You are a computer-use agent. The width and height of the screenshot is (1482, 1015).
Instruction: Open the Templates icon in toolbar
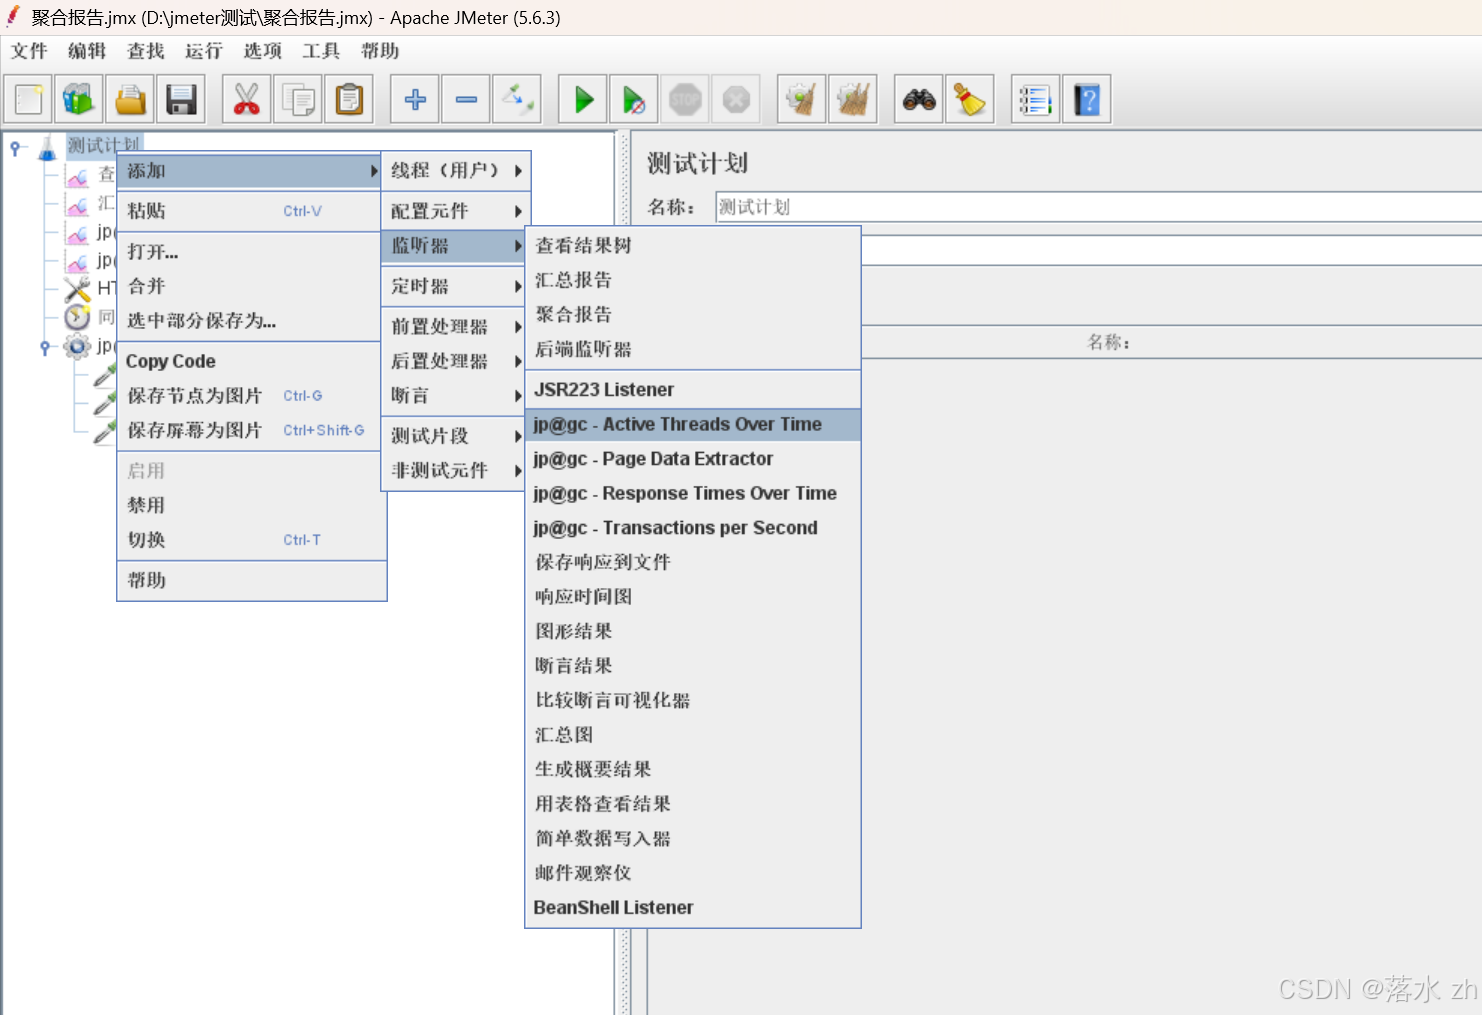click(x=79, y=99)
